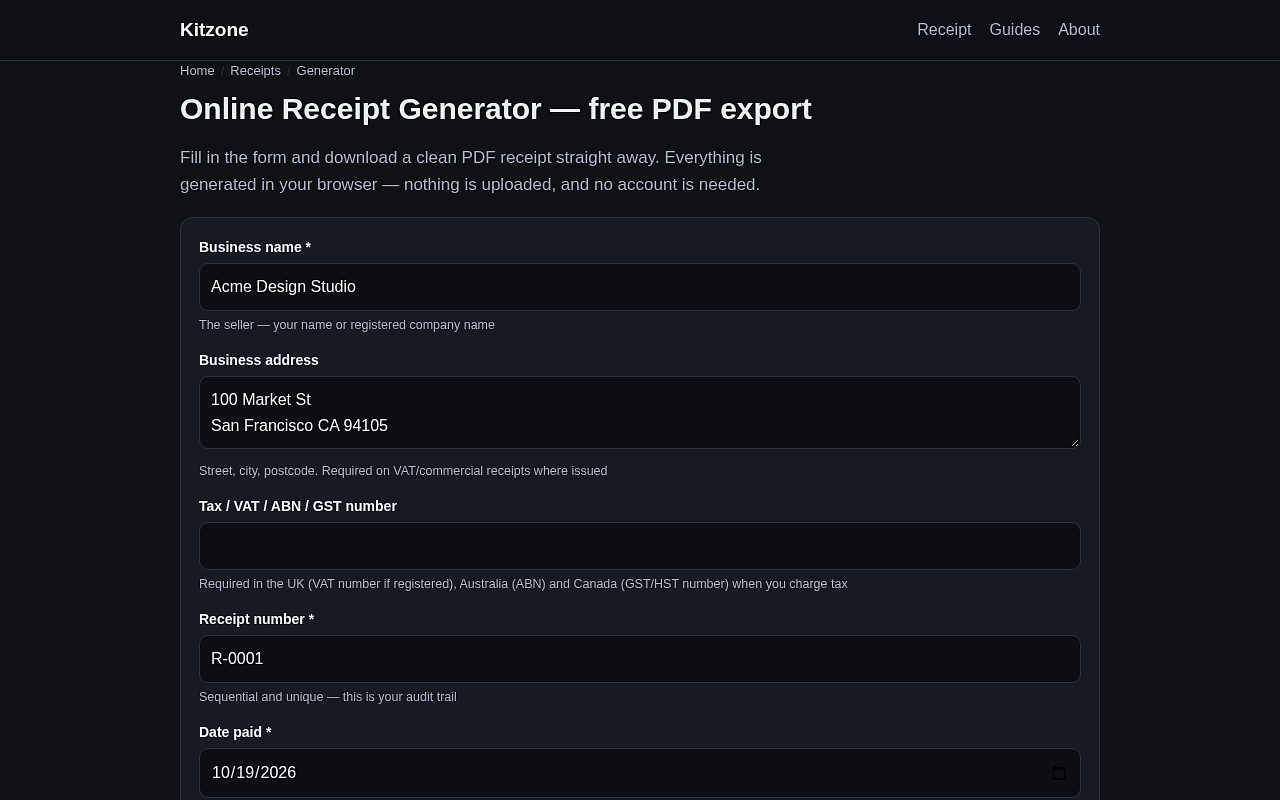This screenshot has width=1280, height=800.
Task: Click the Home breadcrumb link
Action: coord(197,71)
